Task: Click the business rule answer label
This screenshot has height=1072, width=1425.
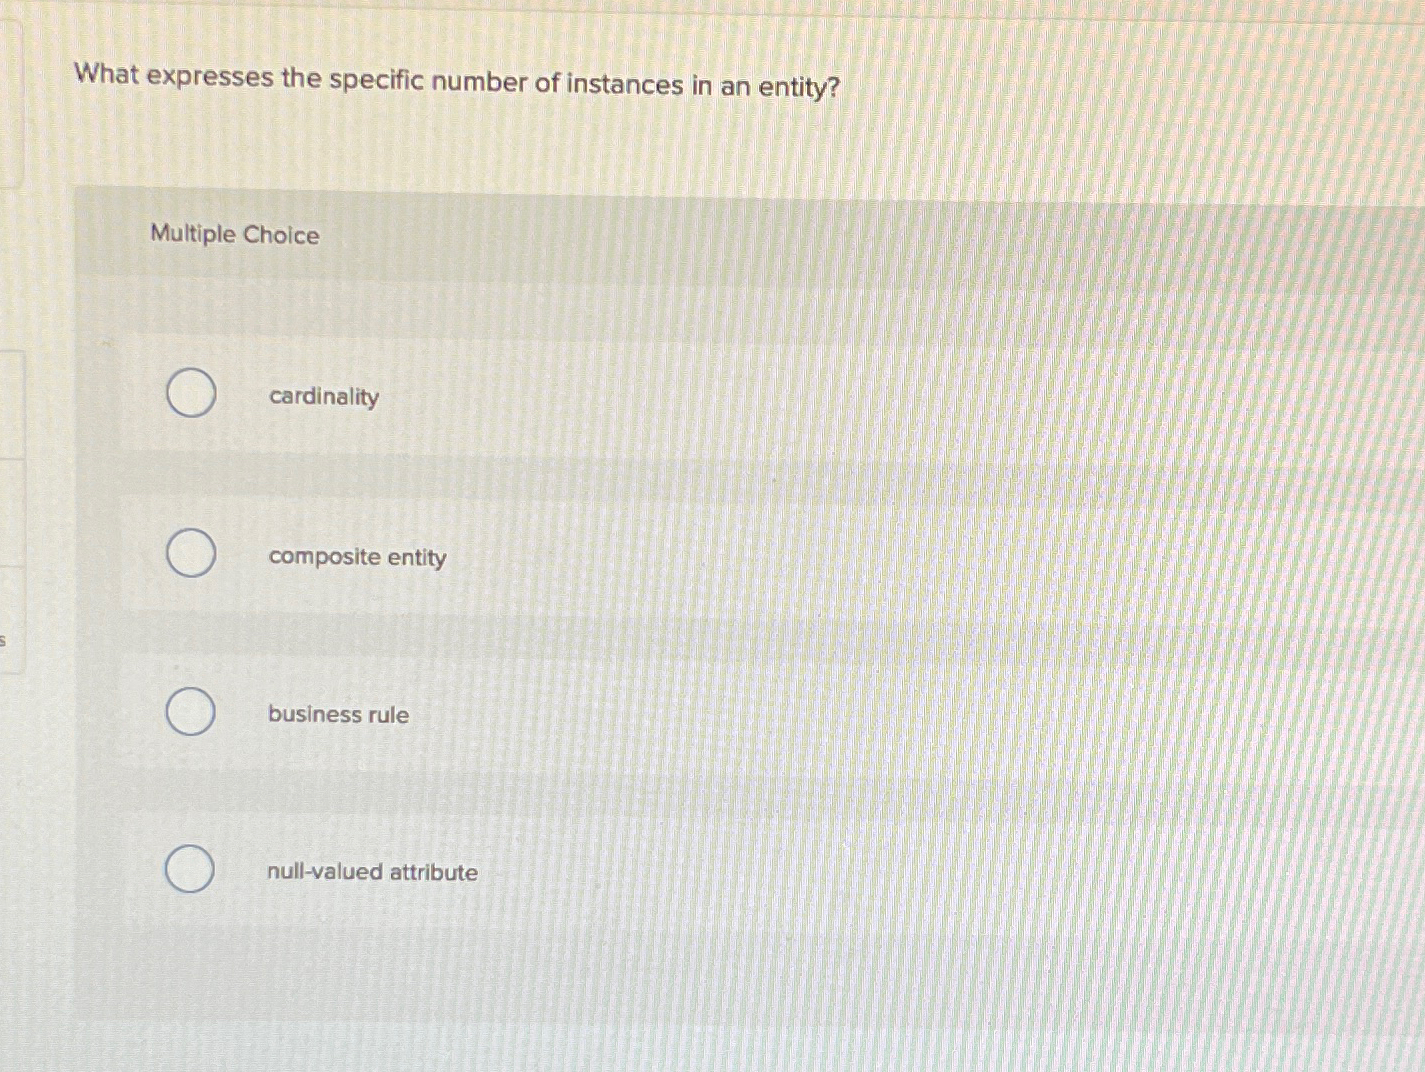Action: coord(337,714)
